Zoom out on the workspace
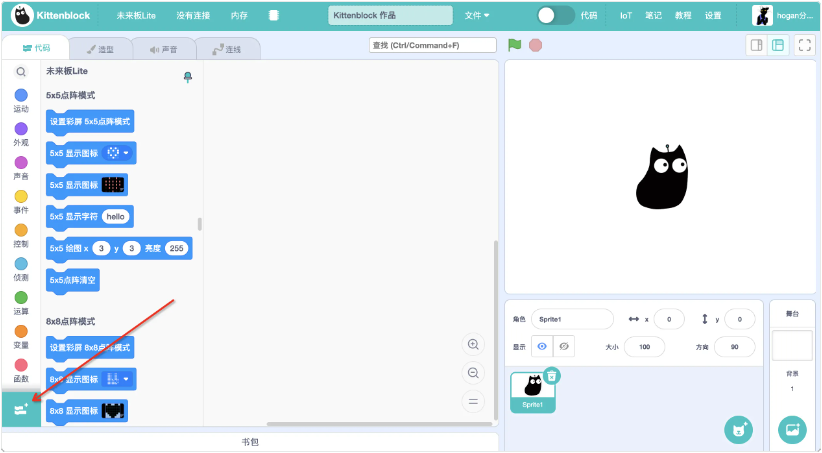822x453 pixels. (473, 372)
